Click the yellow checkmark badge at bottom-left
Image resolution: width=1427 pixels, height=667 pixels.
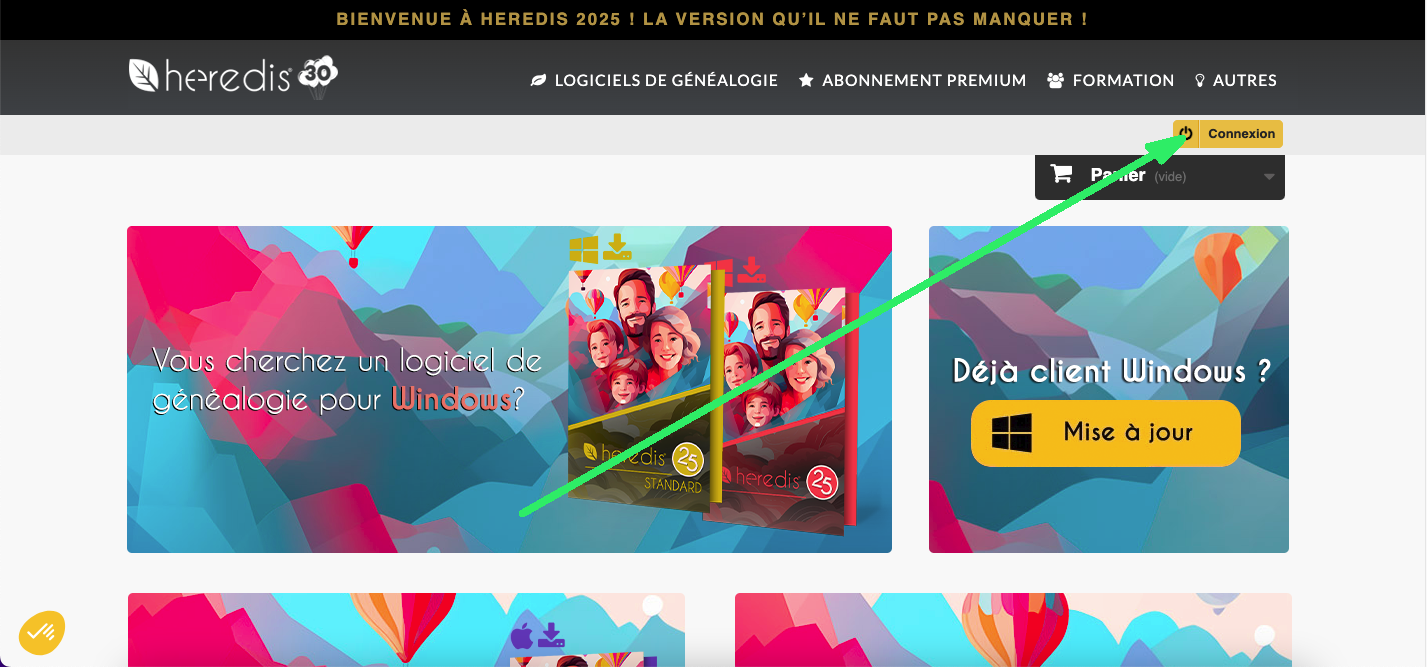click(x=41, y=632)
